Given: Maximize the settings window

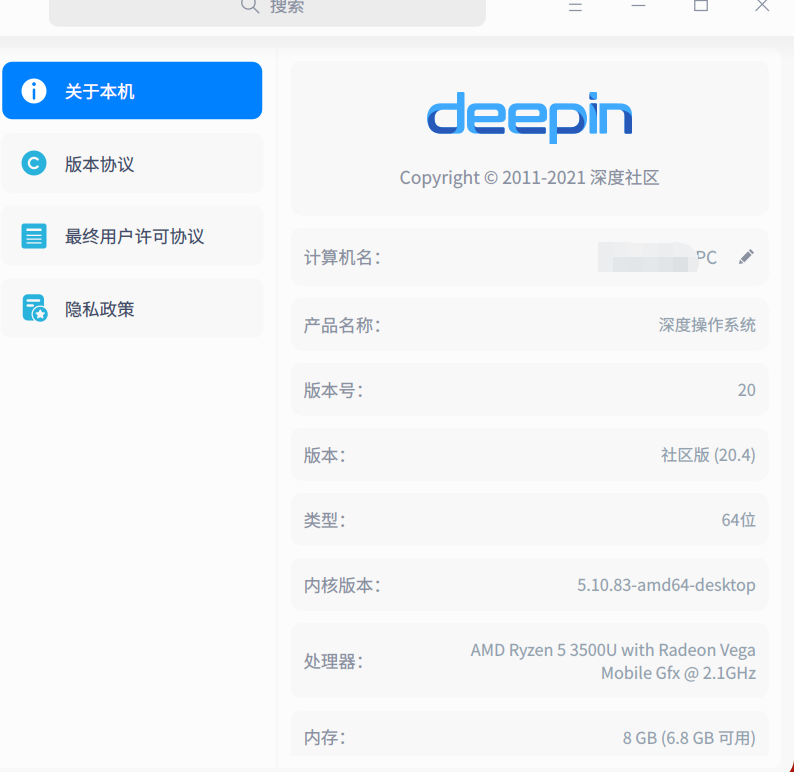Looking at the screenshot, I should 701,6.
